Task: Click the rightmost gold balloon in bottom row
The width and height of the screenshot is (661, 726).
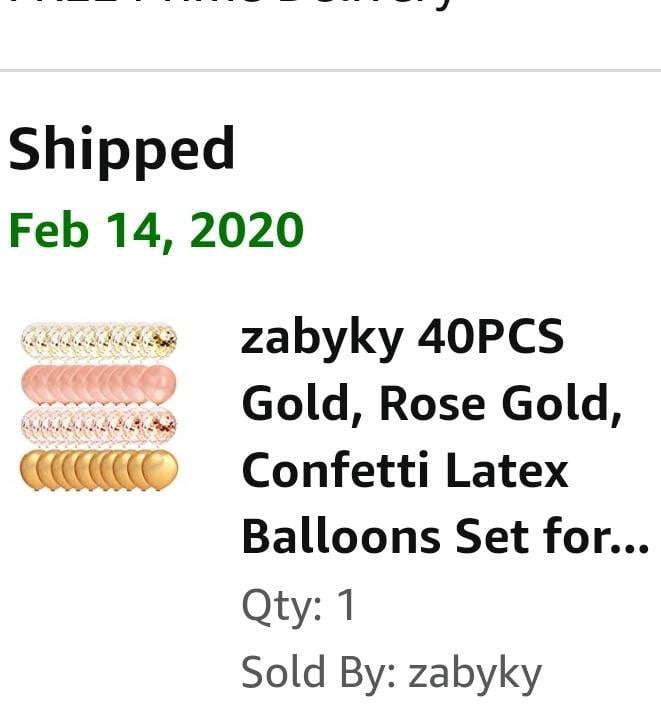Action: click(x=160, y=469)
